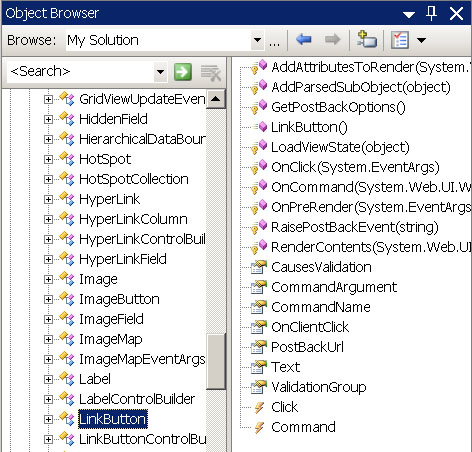472x452 pixels.
Task: Click into the Search input field
Action: coord(80,72)
